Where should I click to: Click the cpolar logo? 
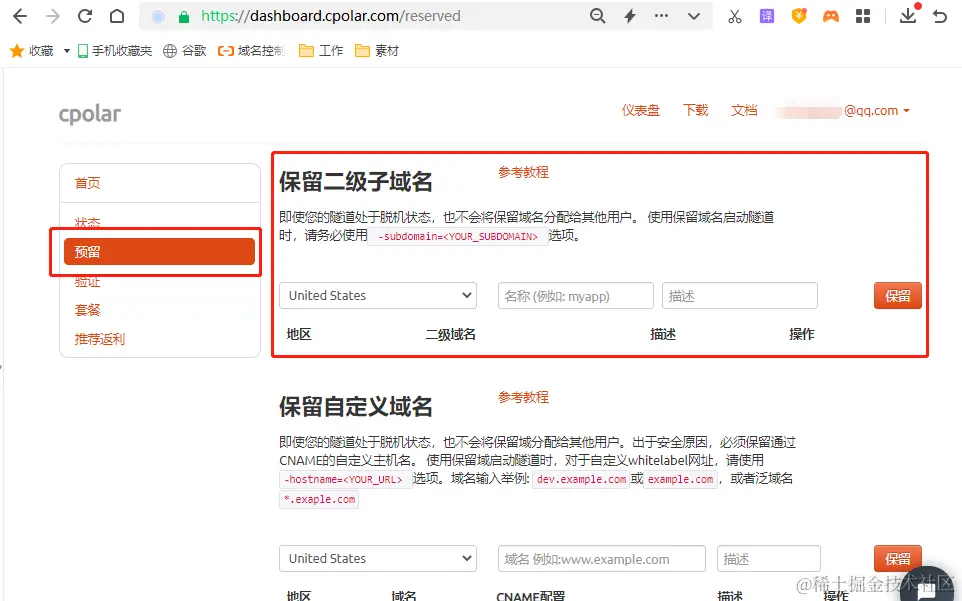(90, 113)
